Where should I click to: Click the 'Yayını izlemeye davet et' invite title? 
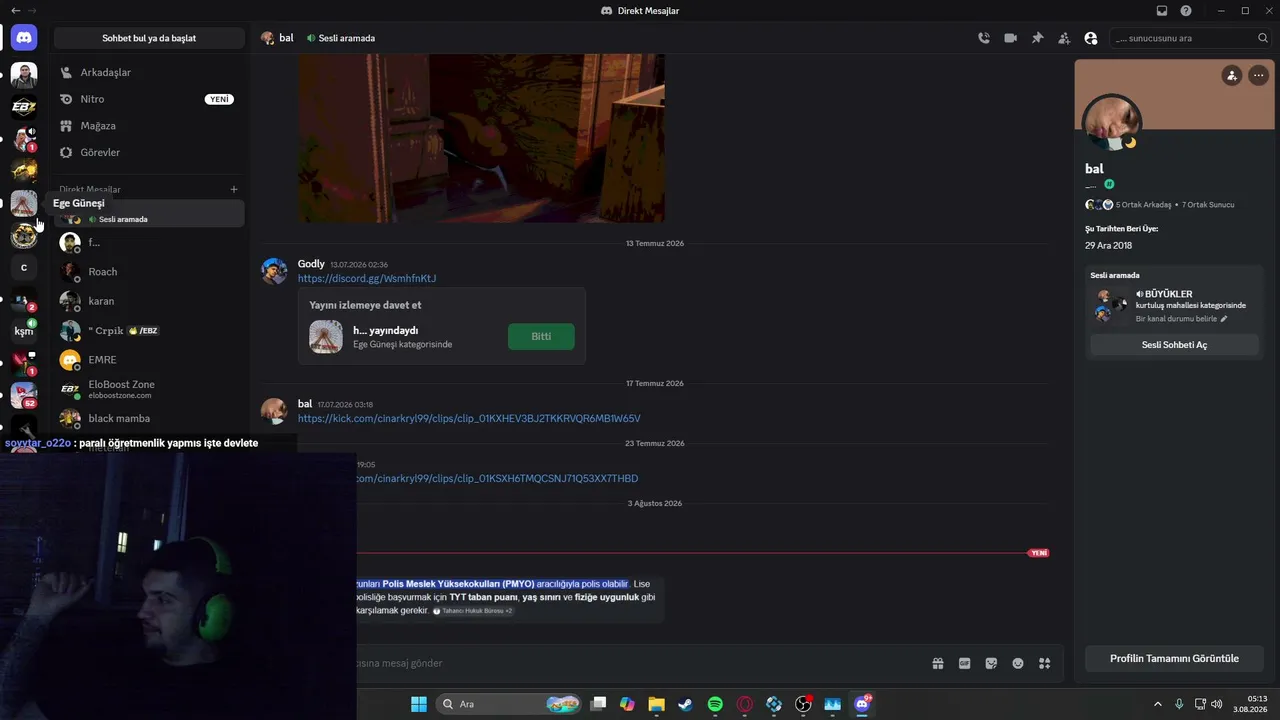pos(365,305)
